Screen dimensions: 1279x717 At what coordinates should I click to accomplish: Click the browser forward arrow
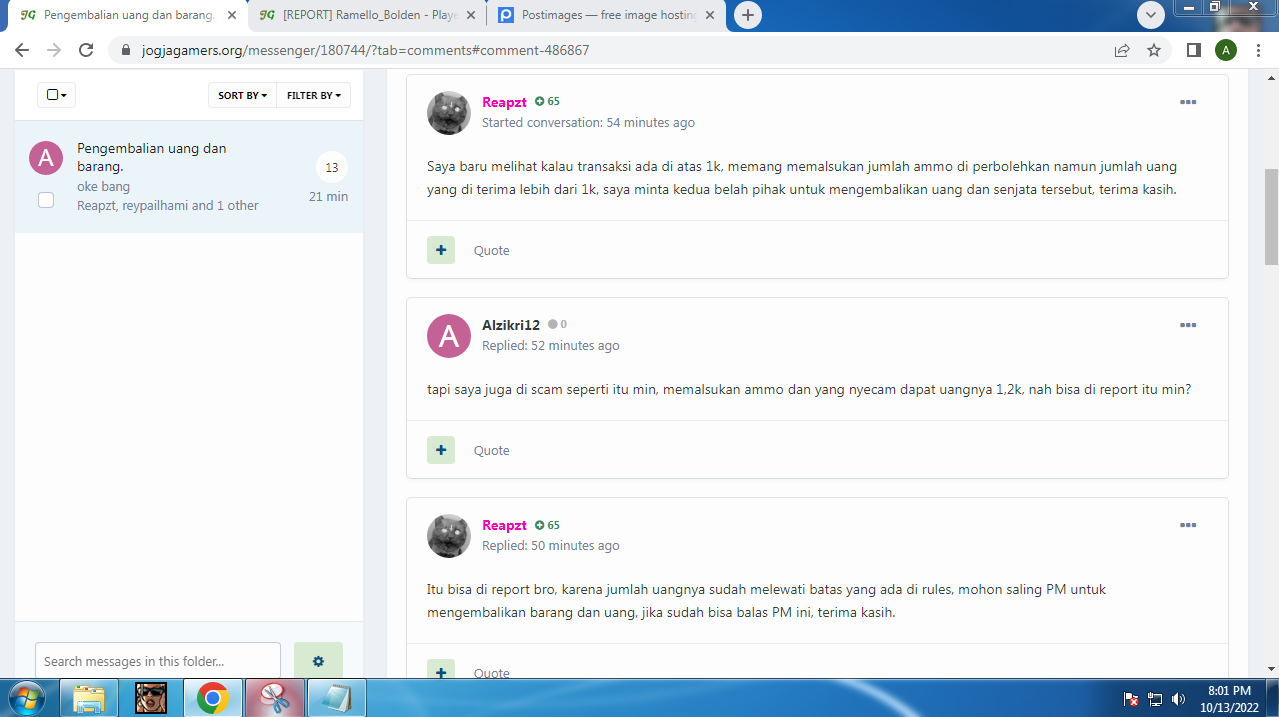(x=54, y=50)
